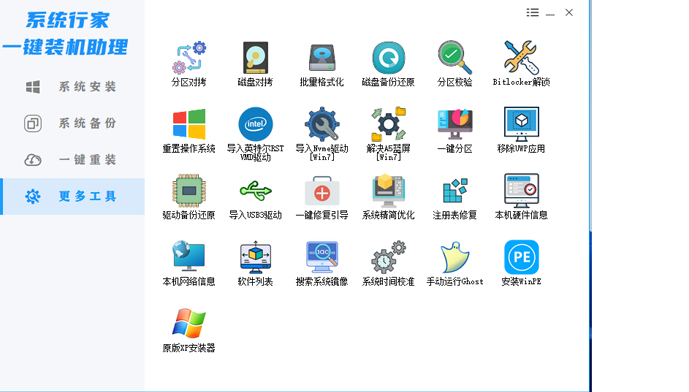
Task: Open the list menu button in title bar
Action: point(533,13)
